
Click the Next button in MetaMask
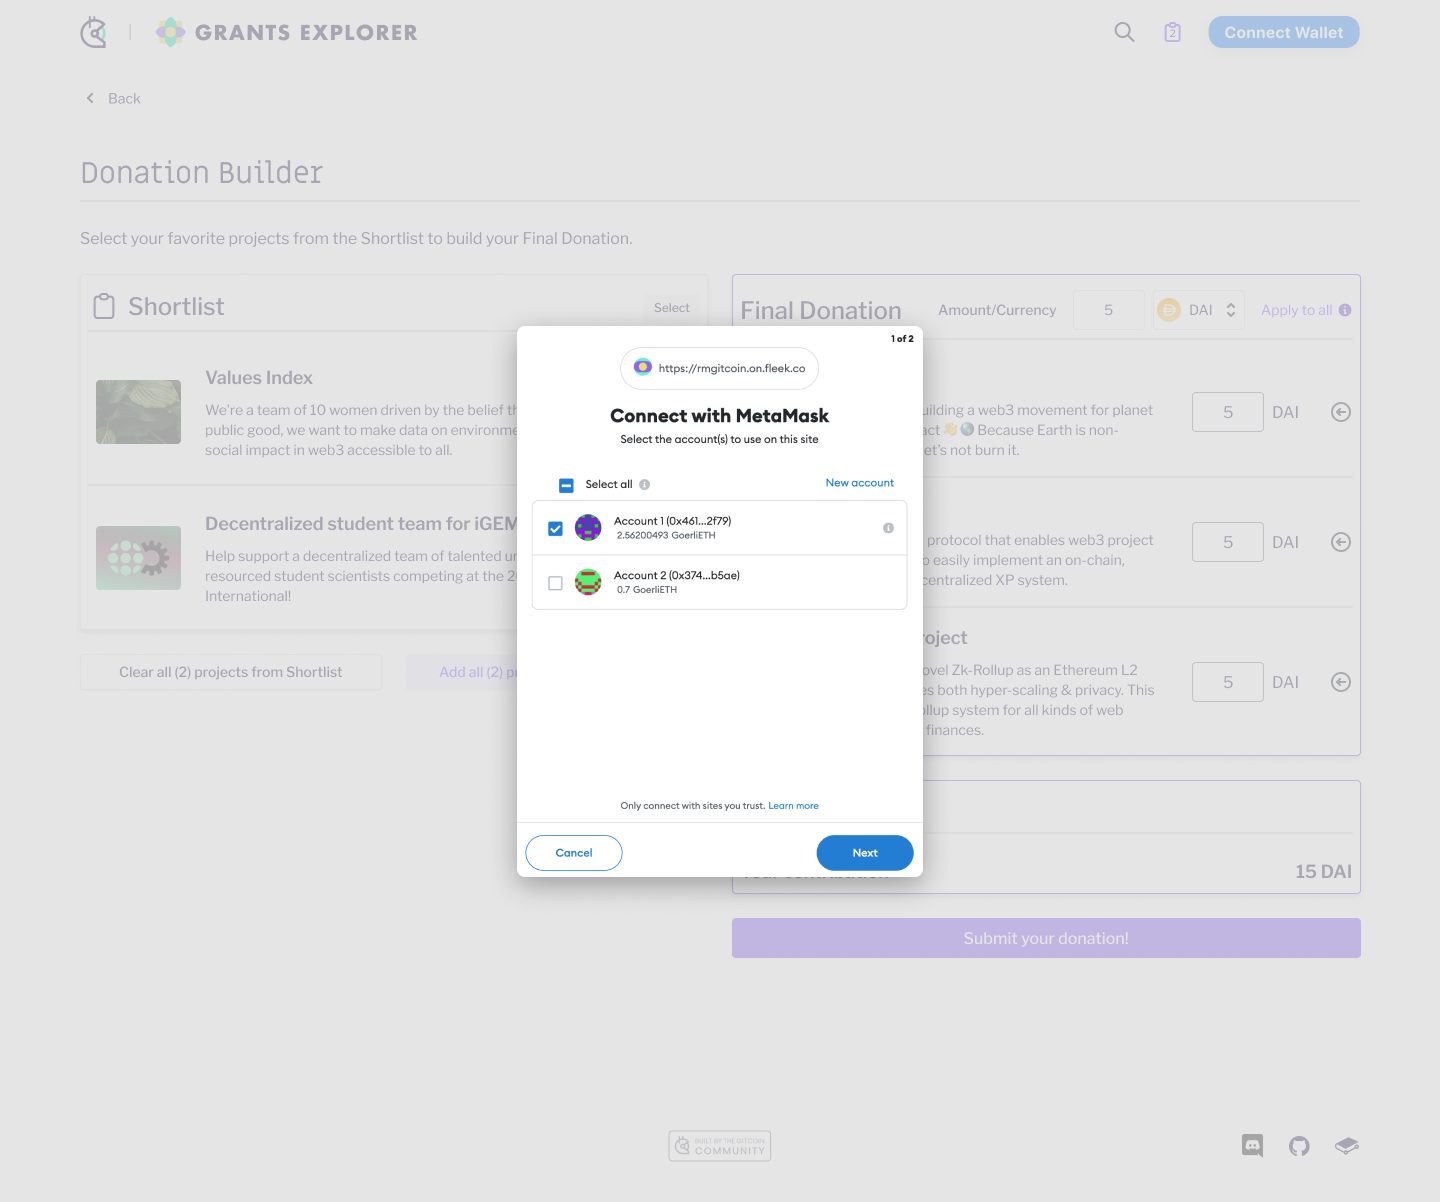(x=864, y=853)
